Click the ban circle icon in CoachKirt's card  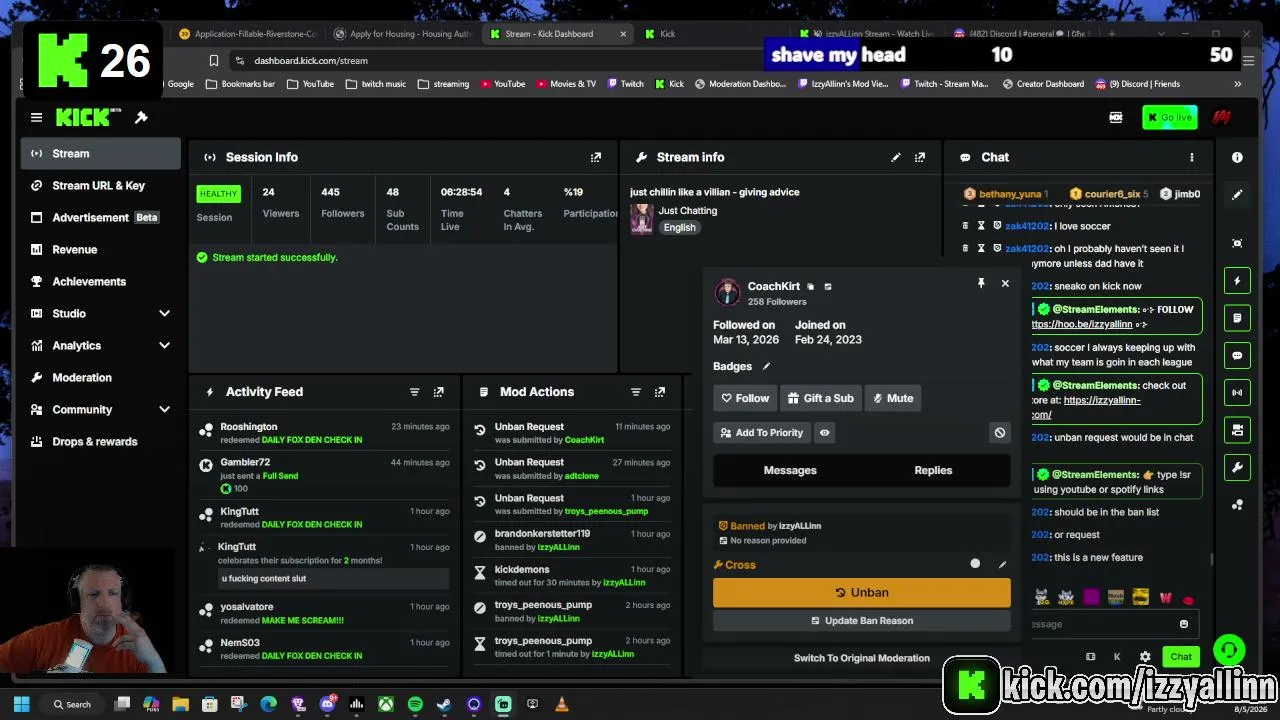999,433
